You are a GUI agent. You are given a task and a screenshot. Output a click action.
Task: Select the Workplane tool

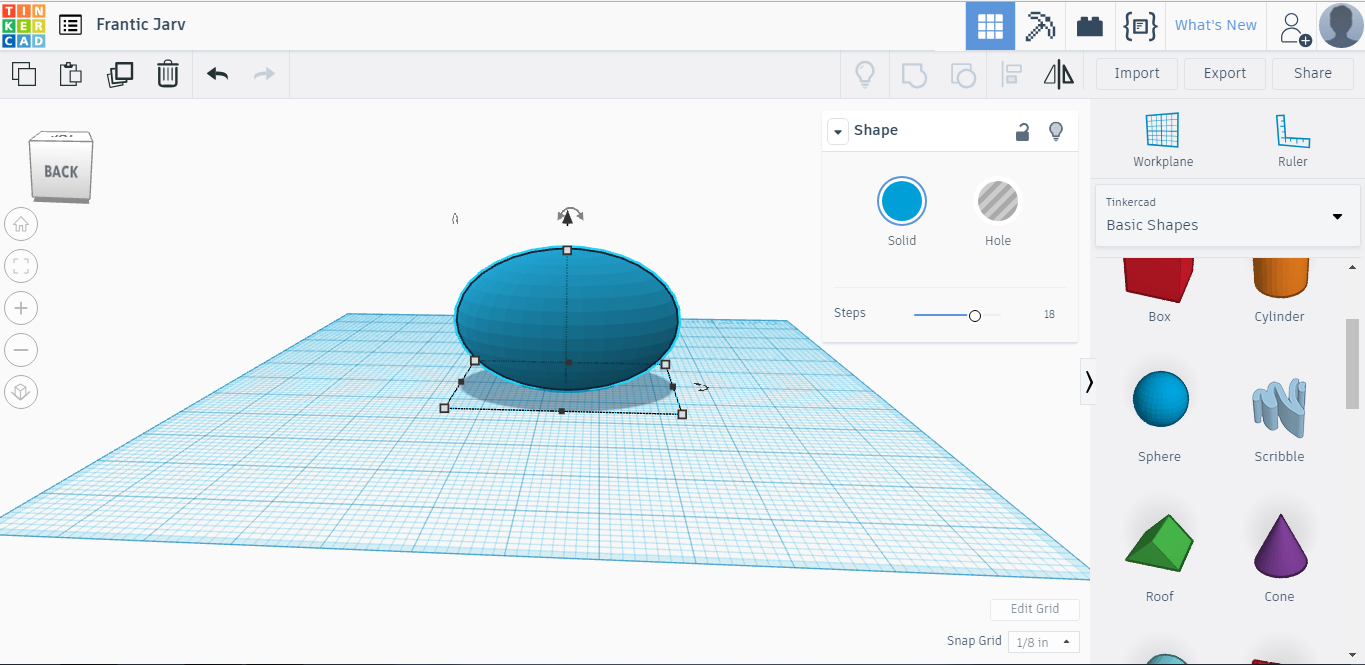click(x=1163, y=139)
